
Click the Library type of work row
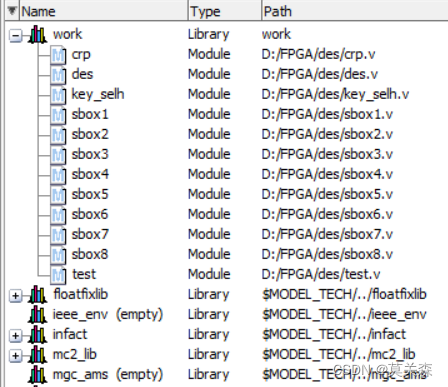209,35
